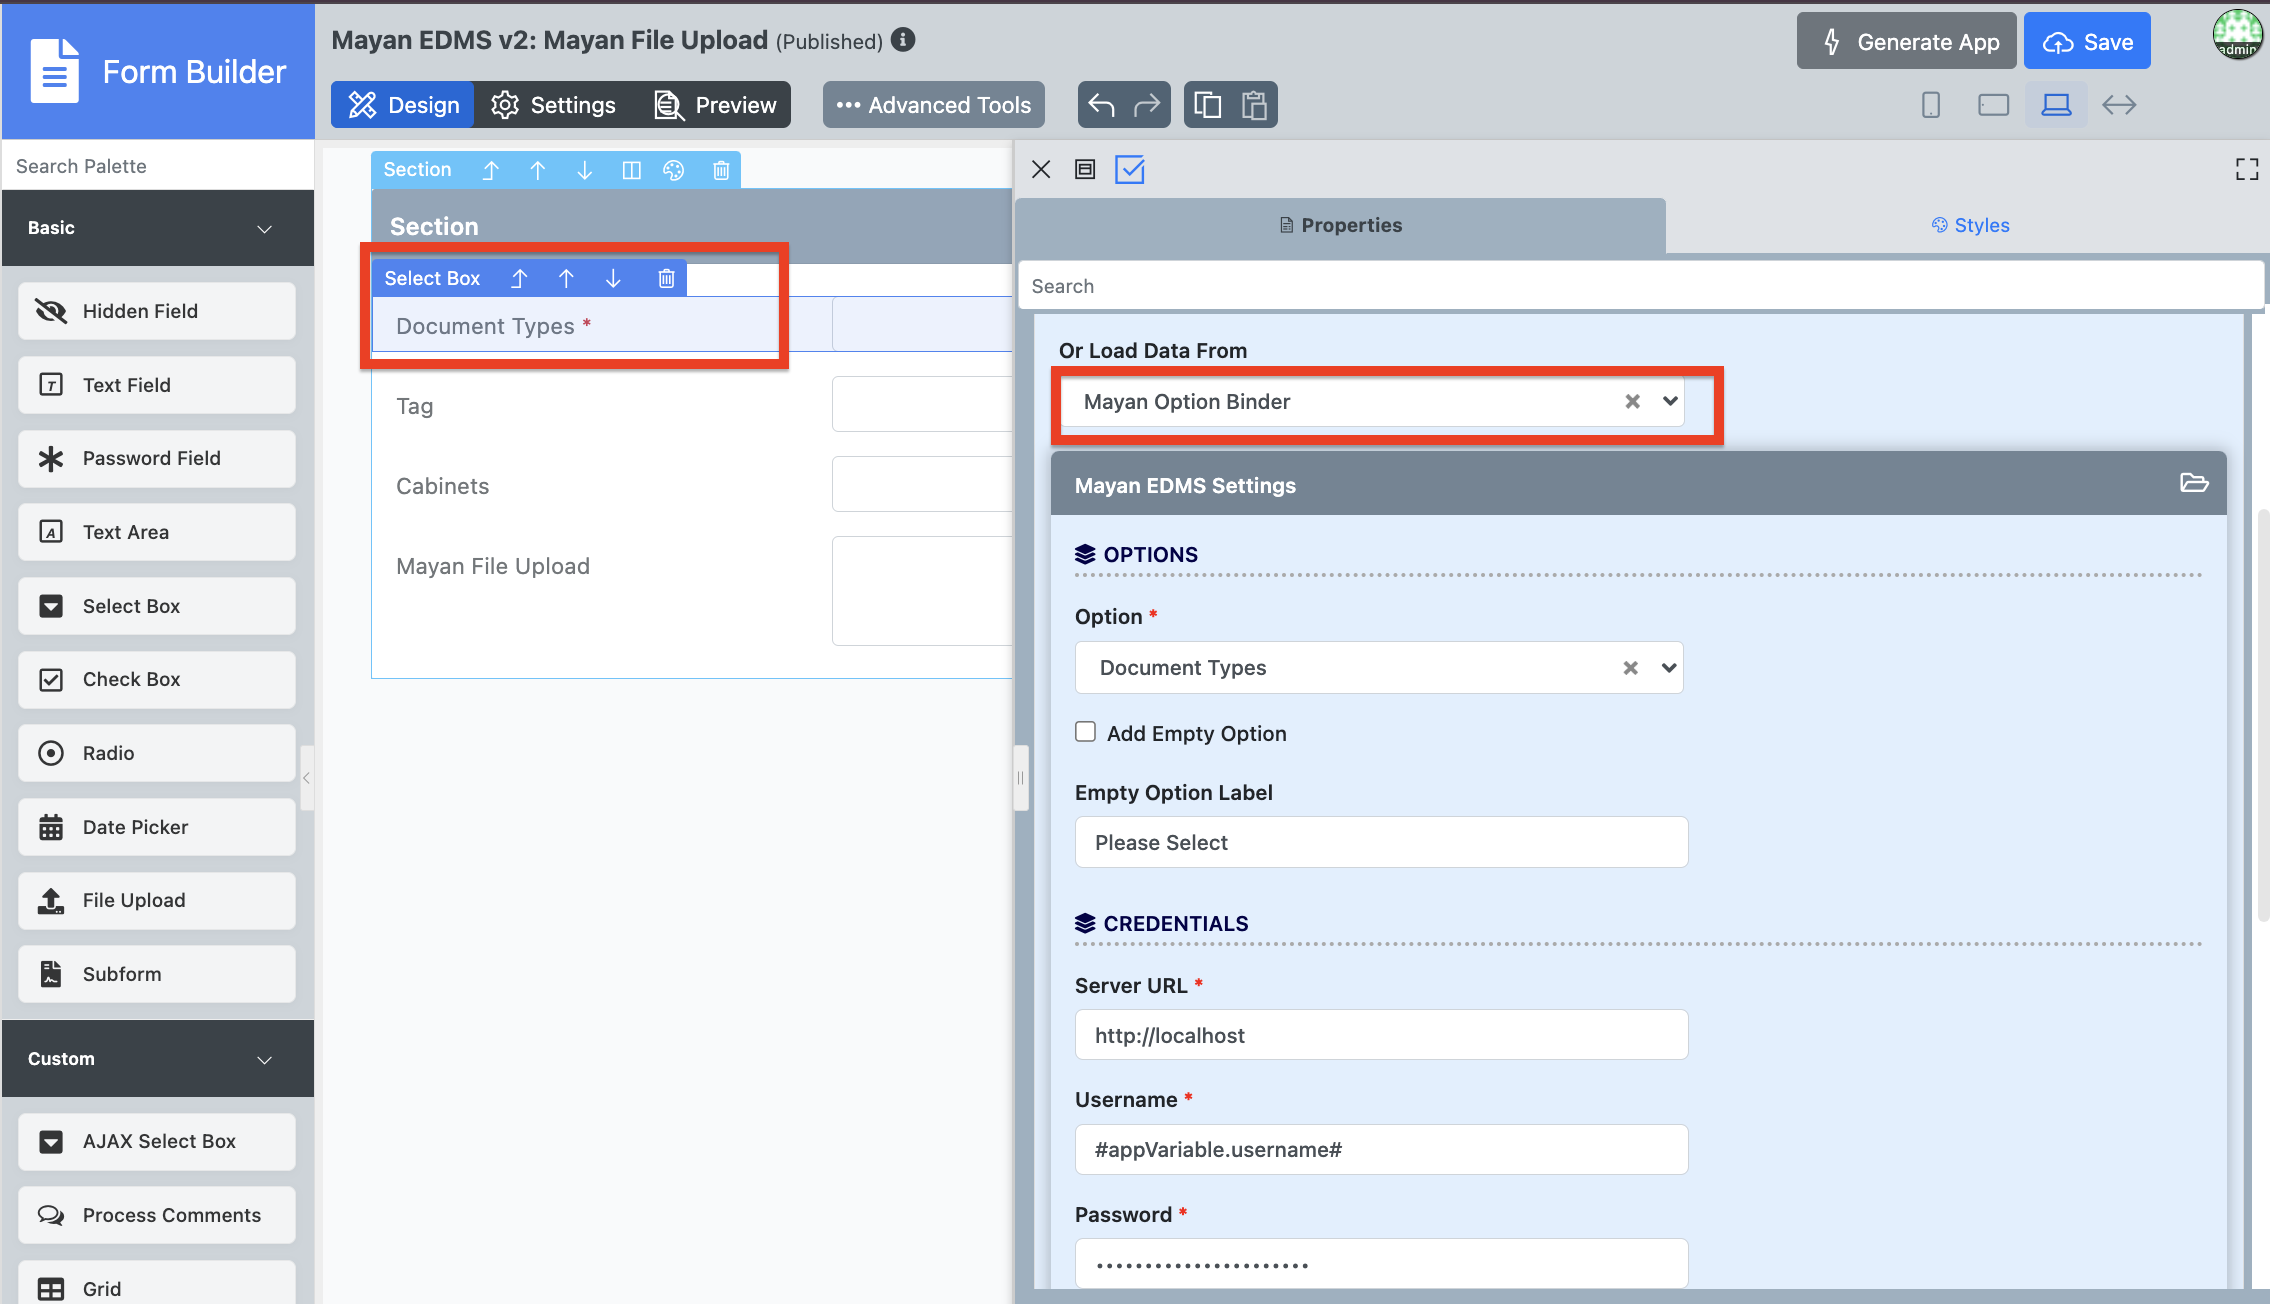
Task: Click the auto-width viewport arrows icon
Action: (x=2119, y=105)
